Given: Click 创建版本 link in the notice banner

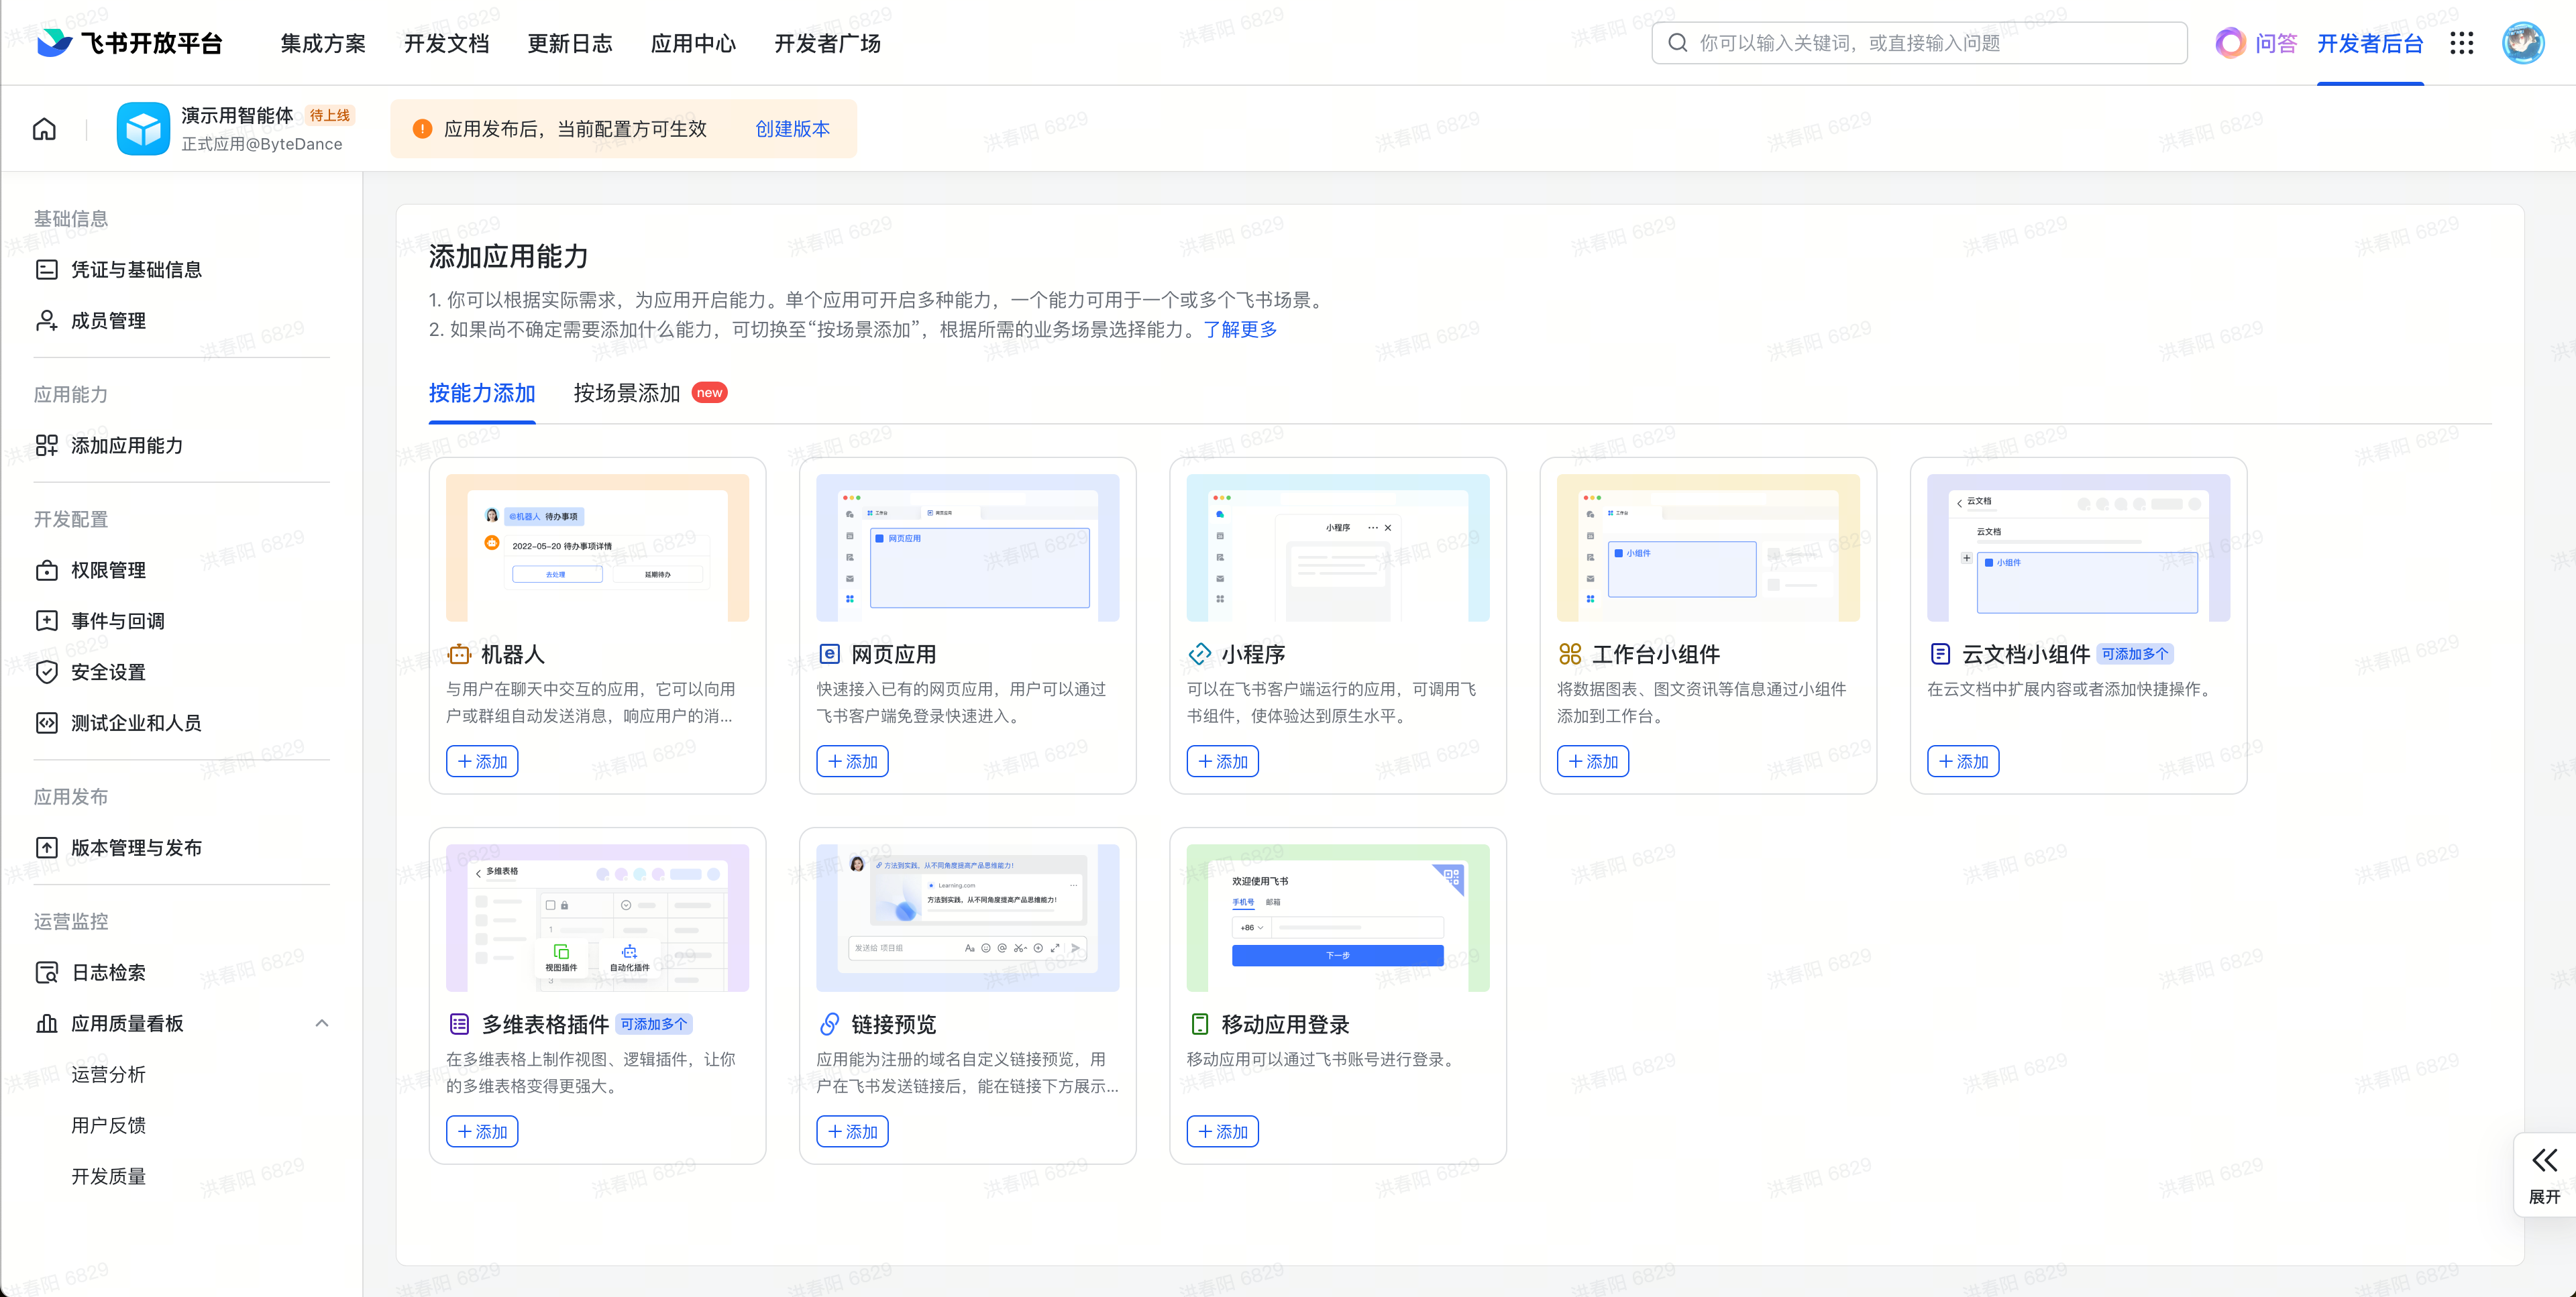Looking at the screenshot, I should 792,129.
